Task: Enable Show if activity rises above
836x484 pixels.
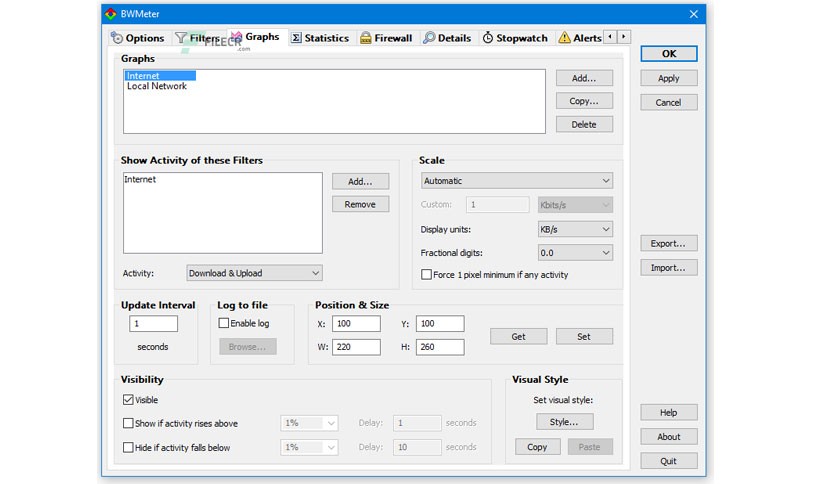Action: coord(128,423)
